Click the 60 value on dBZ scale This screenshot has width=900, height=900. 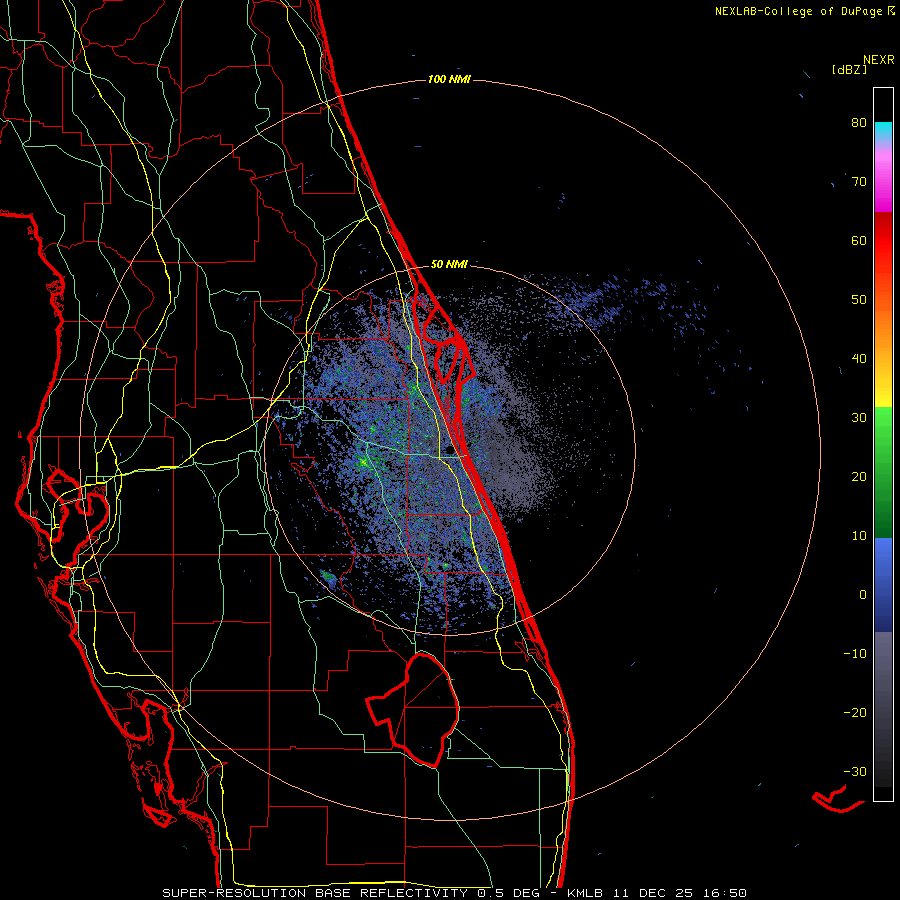pyautogui.click(x=859, y=240)
